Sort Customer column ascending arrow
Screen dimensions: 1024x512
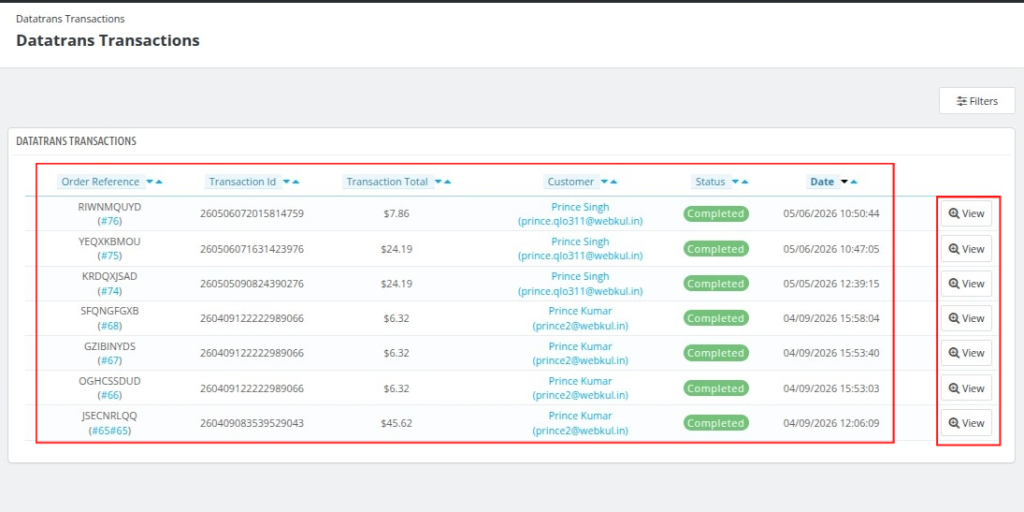[613, 182]
